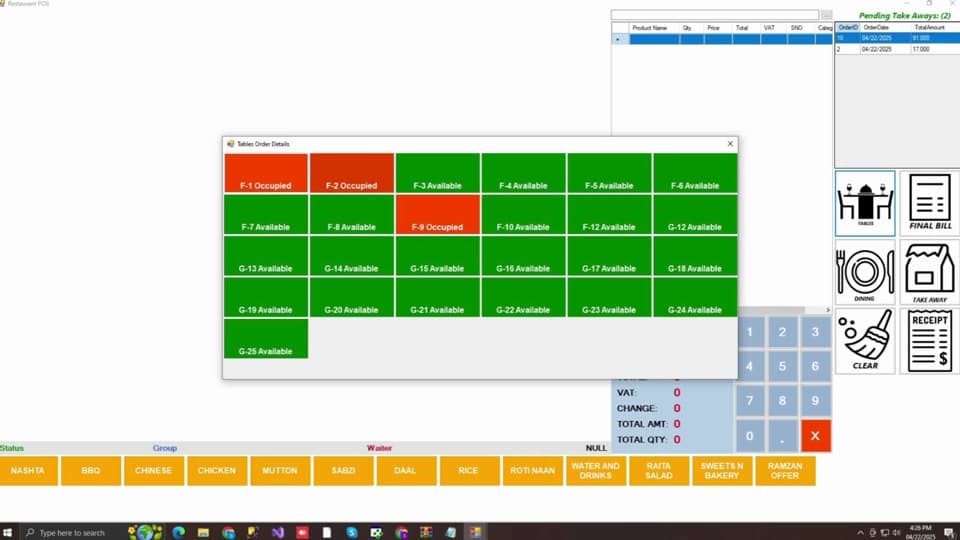Open SWEETS N BAKERY category

tap(722, 471)
